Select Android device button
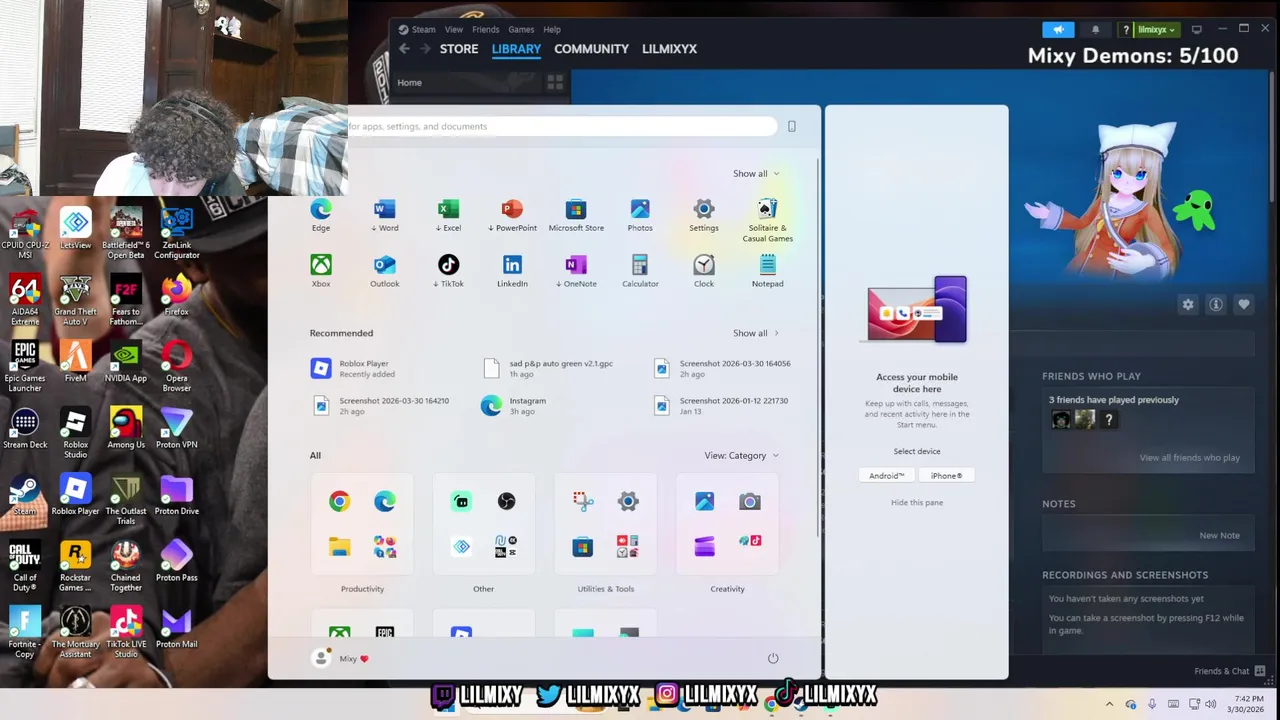The height and width of the screenshot is (720, 1280). [x=886, y=476]
